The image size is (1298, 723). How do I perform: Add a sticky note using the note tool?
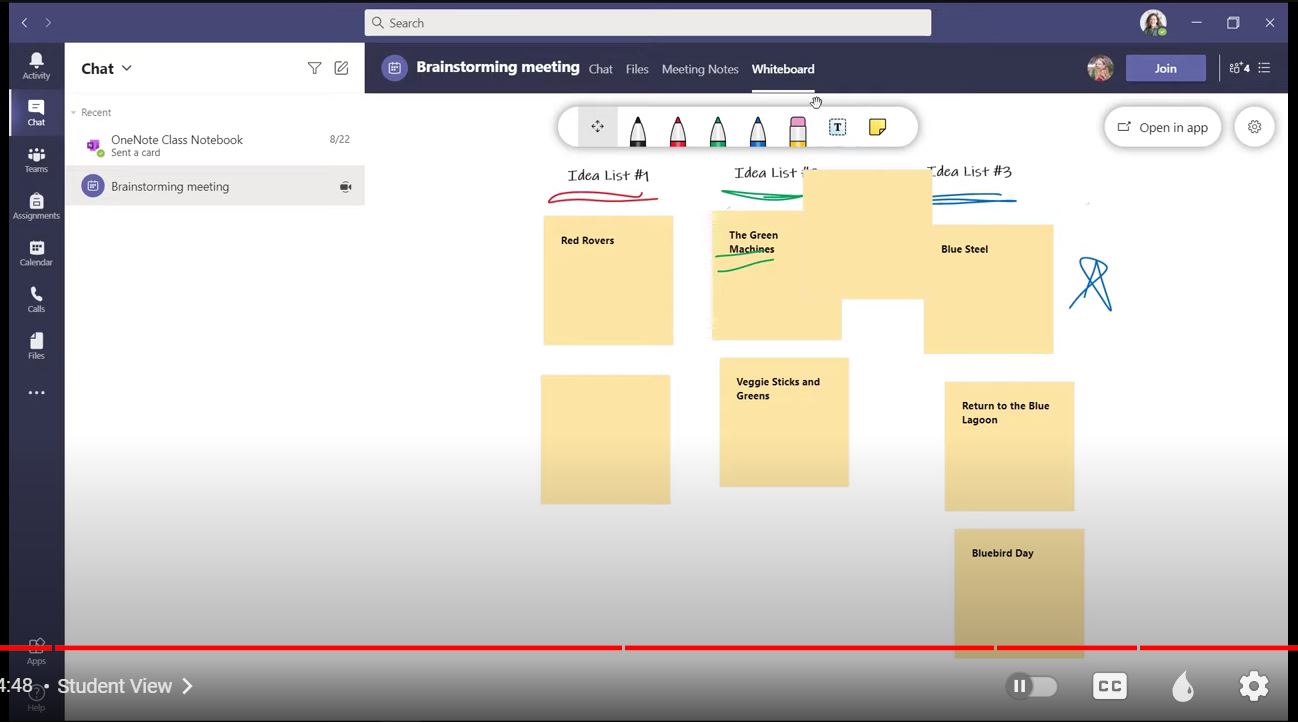(x=877, y=127)
